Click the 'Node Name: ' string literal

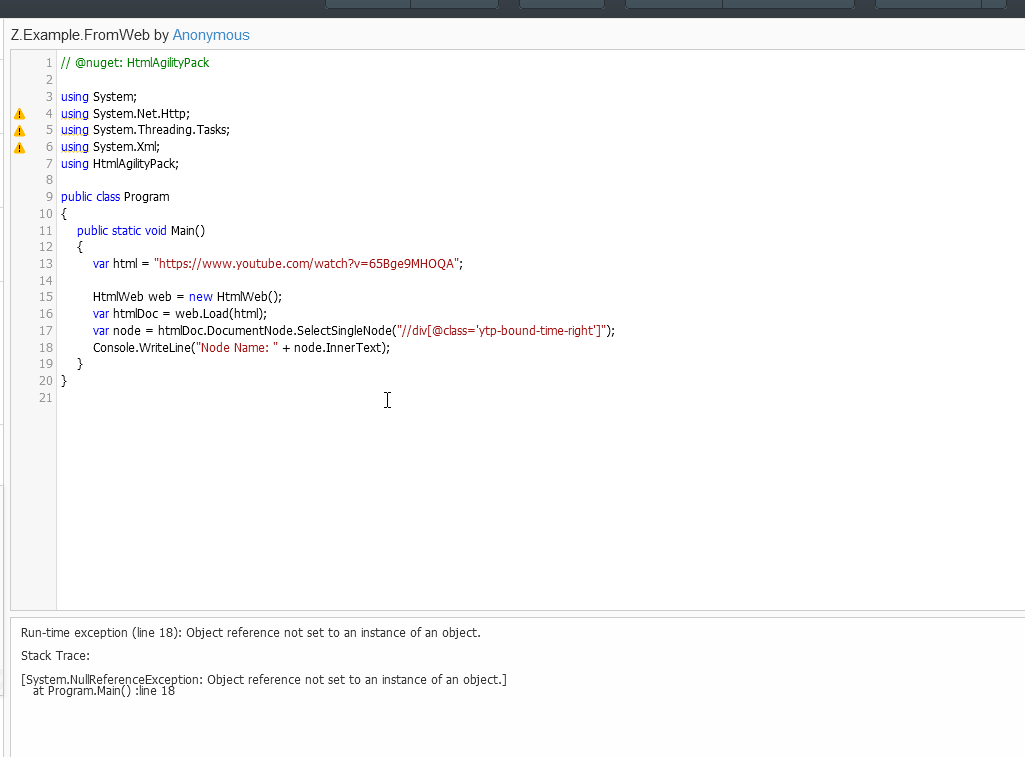click(x=237, y=348)
